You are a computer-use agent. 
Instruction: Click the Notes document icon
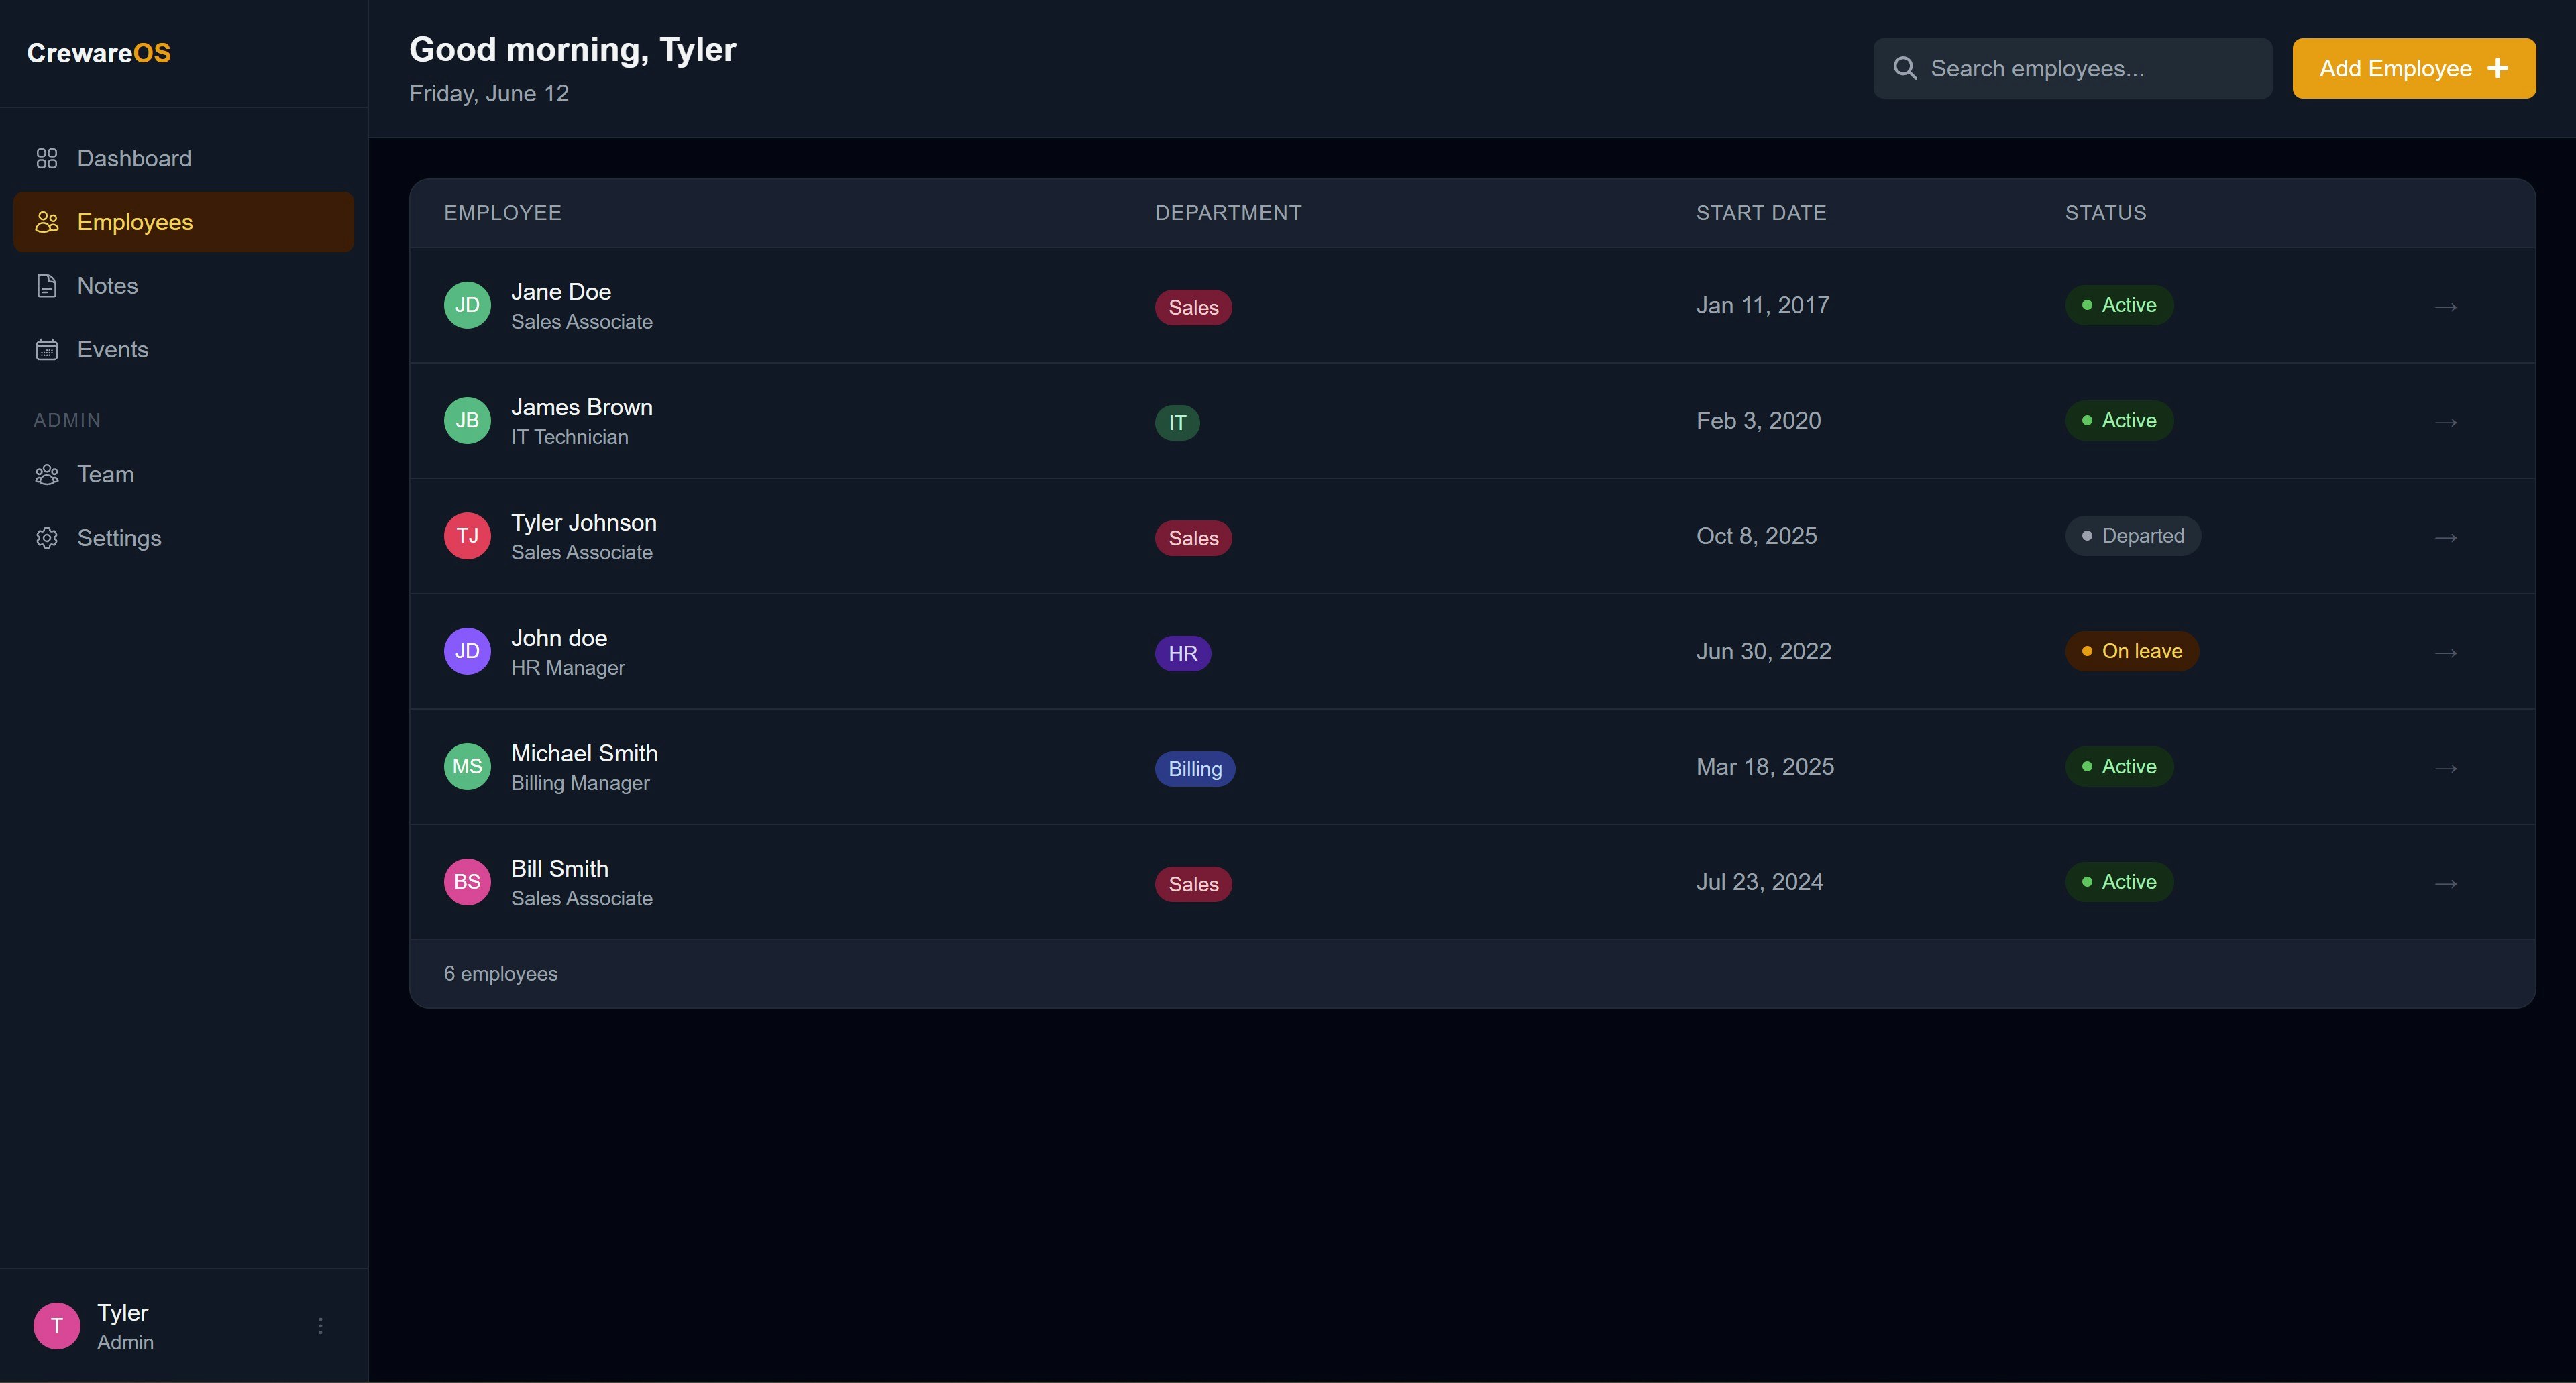click(x=47, y=286)
